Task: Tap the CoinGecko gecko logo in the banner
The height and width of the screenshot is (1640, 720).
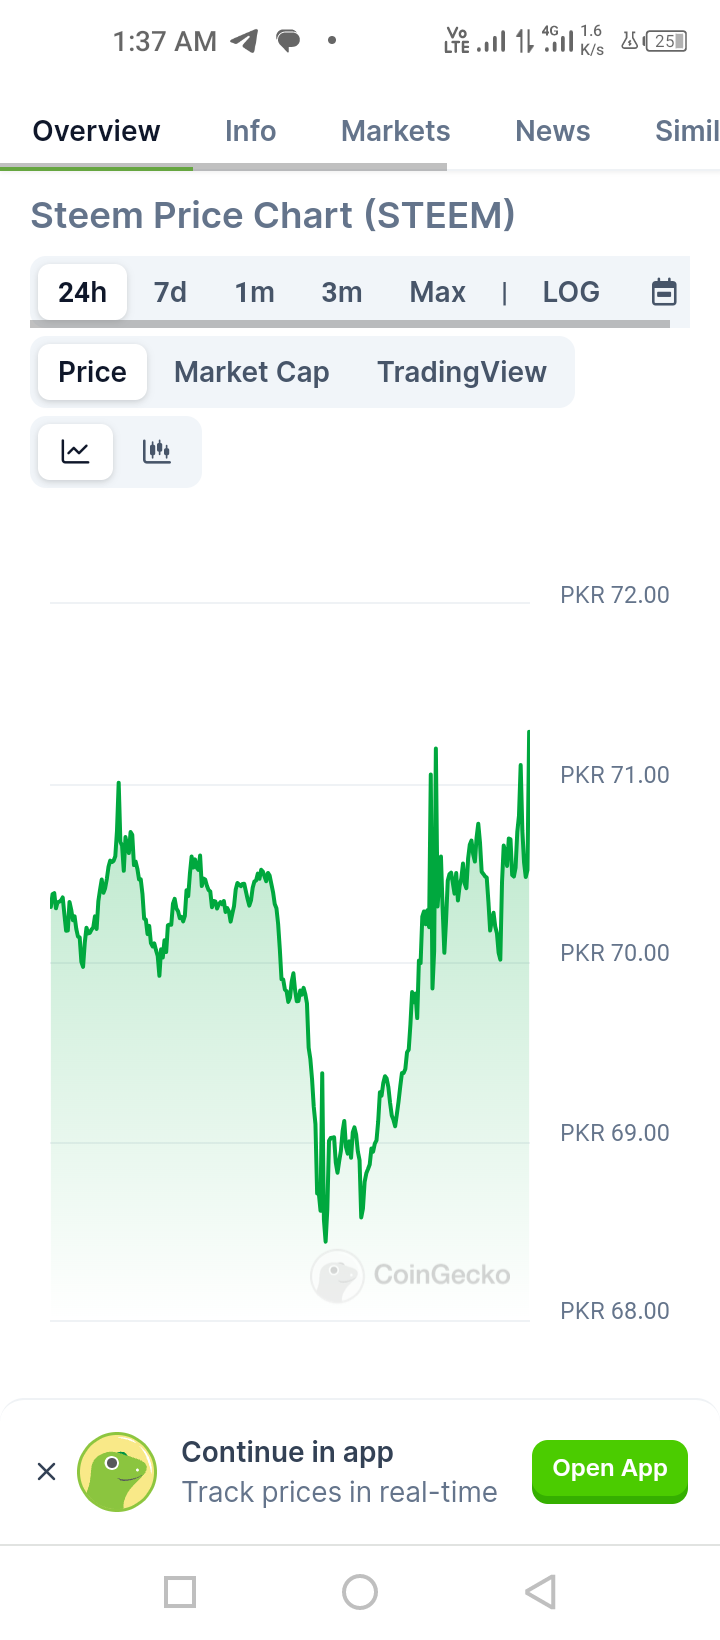Action: [x=117, y=1471]
